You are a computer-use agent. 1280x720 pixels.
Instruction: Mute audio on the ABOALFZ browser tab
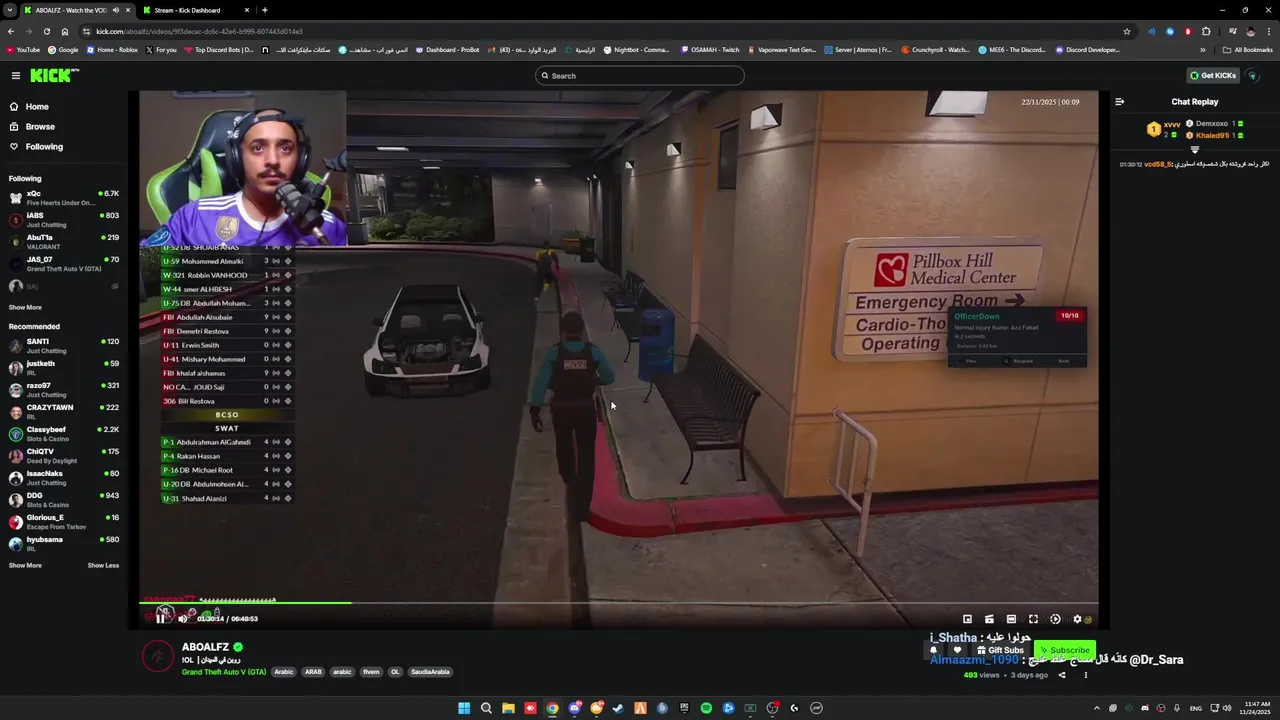tap(115, 10)
